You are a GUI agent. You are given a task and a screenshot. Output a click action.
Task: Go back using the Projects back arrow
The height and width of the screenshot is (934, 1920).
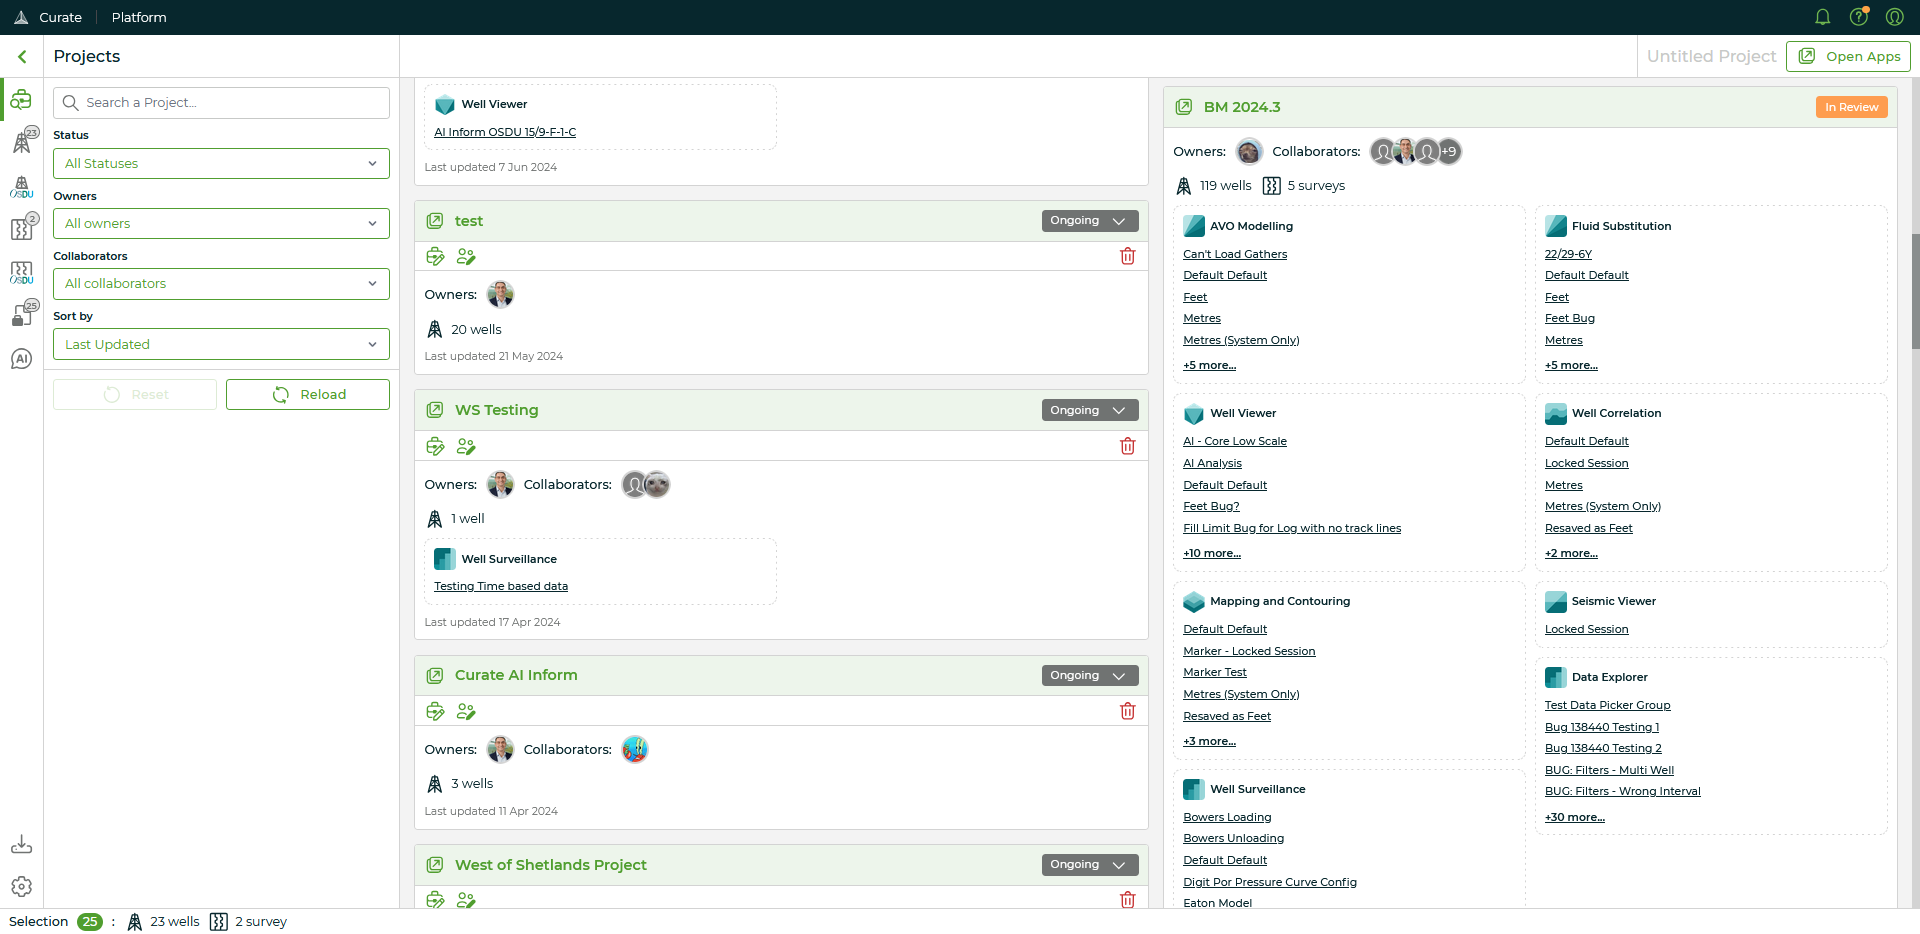click(x=22, y=56)
